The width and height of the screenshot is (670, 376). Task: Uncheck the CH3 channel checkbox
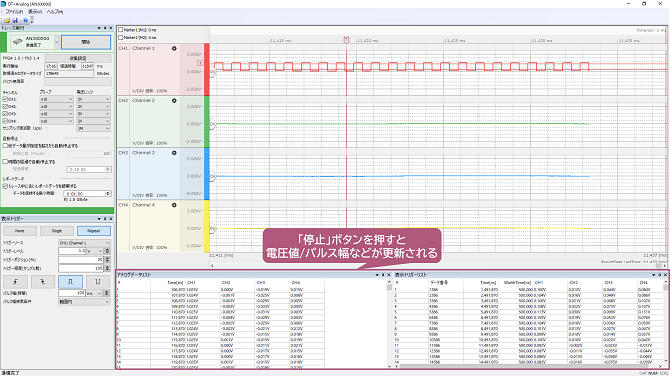[x=5, y=114]
